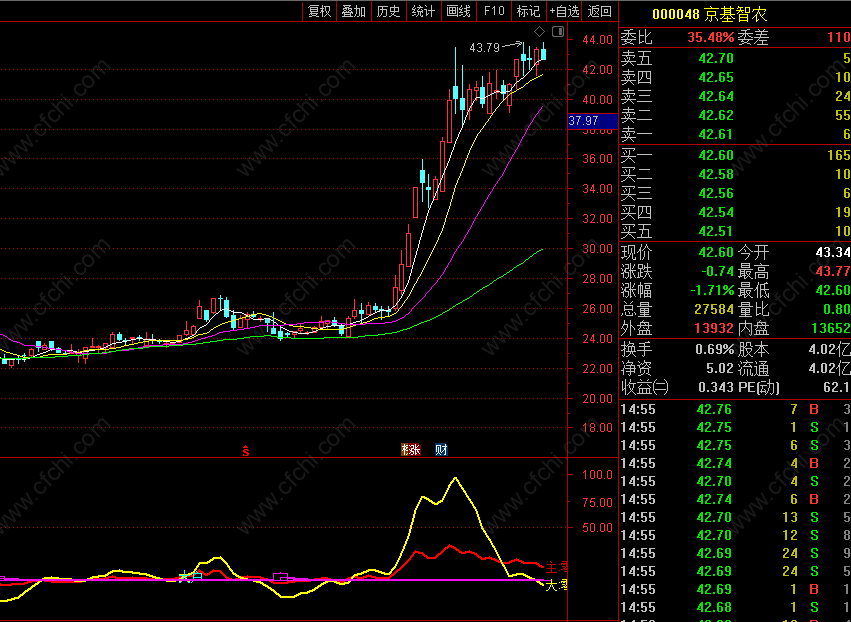Click the 最低 42.60 value
This screenshot has height=622, width=851.
point(833,290)
